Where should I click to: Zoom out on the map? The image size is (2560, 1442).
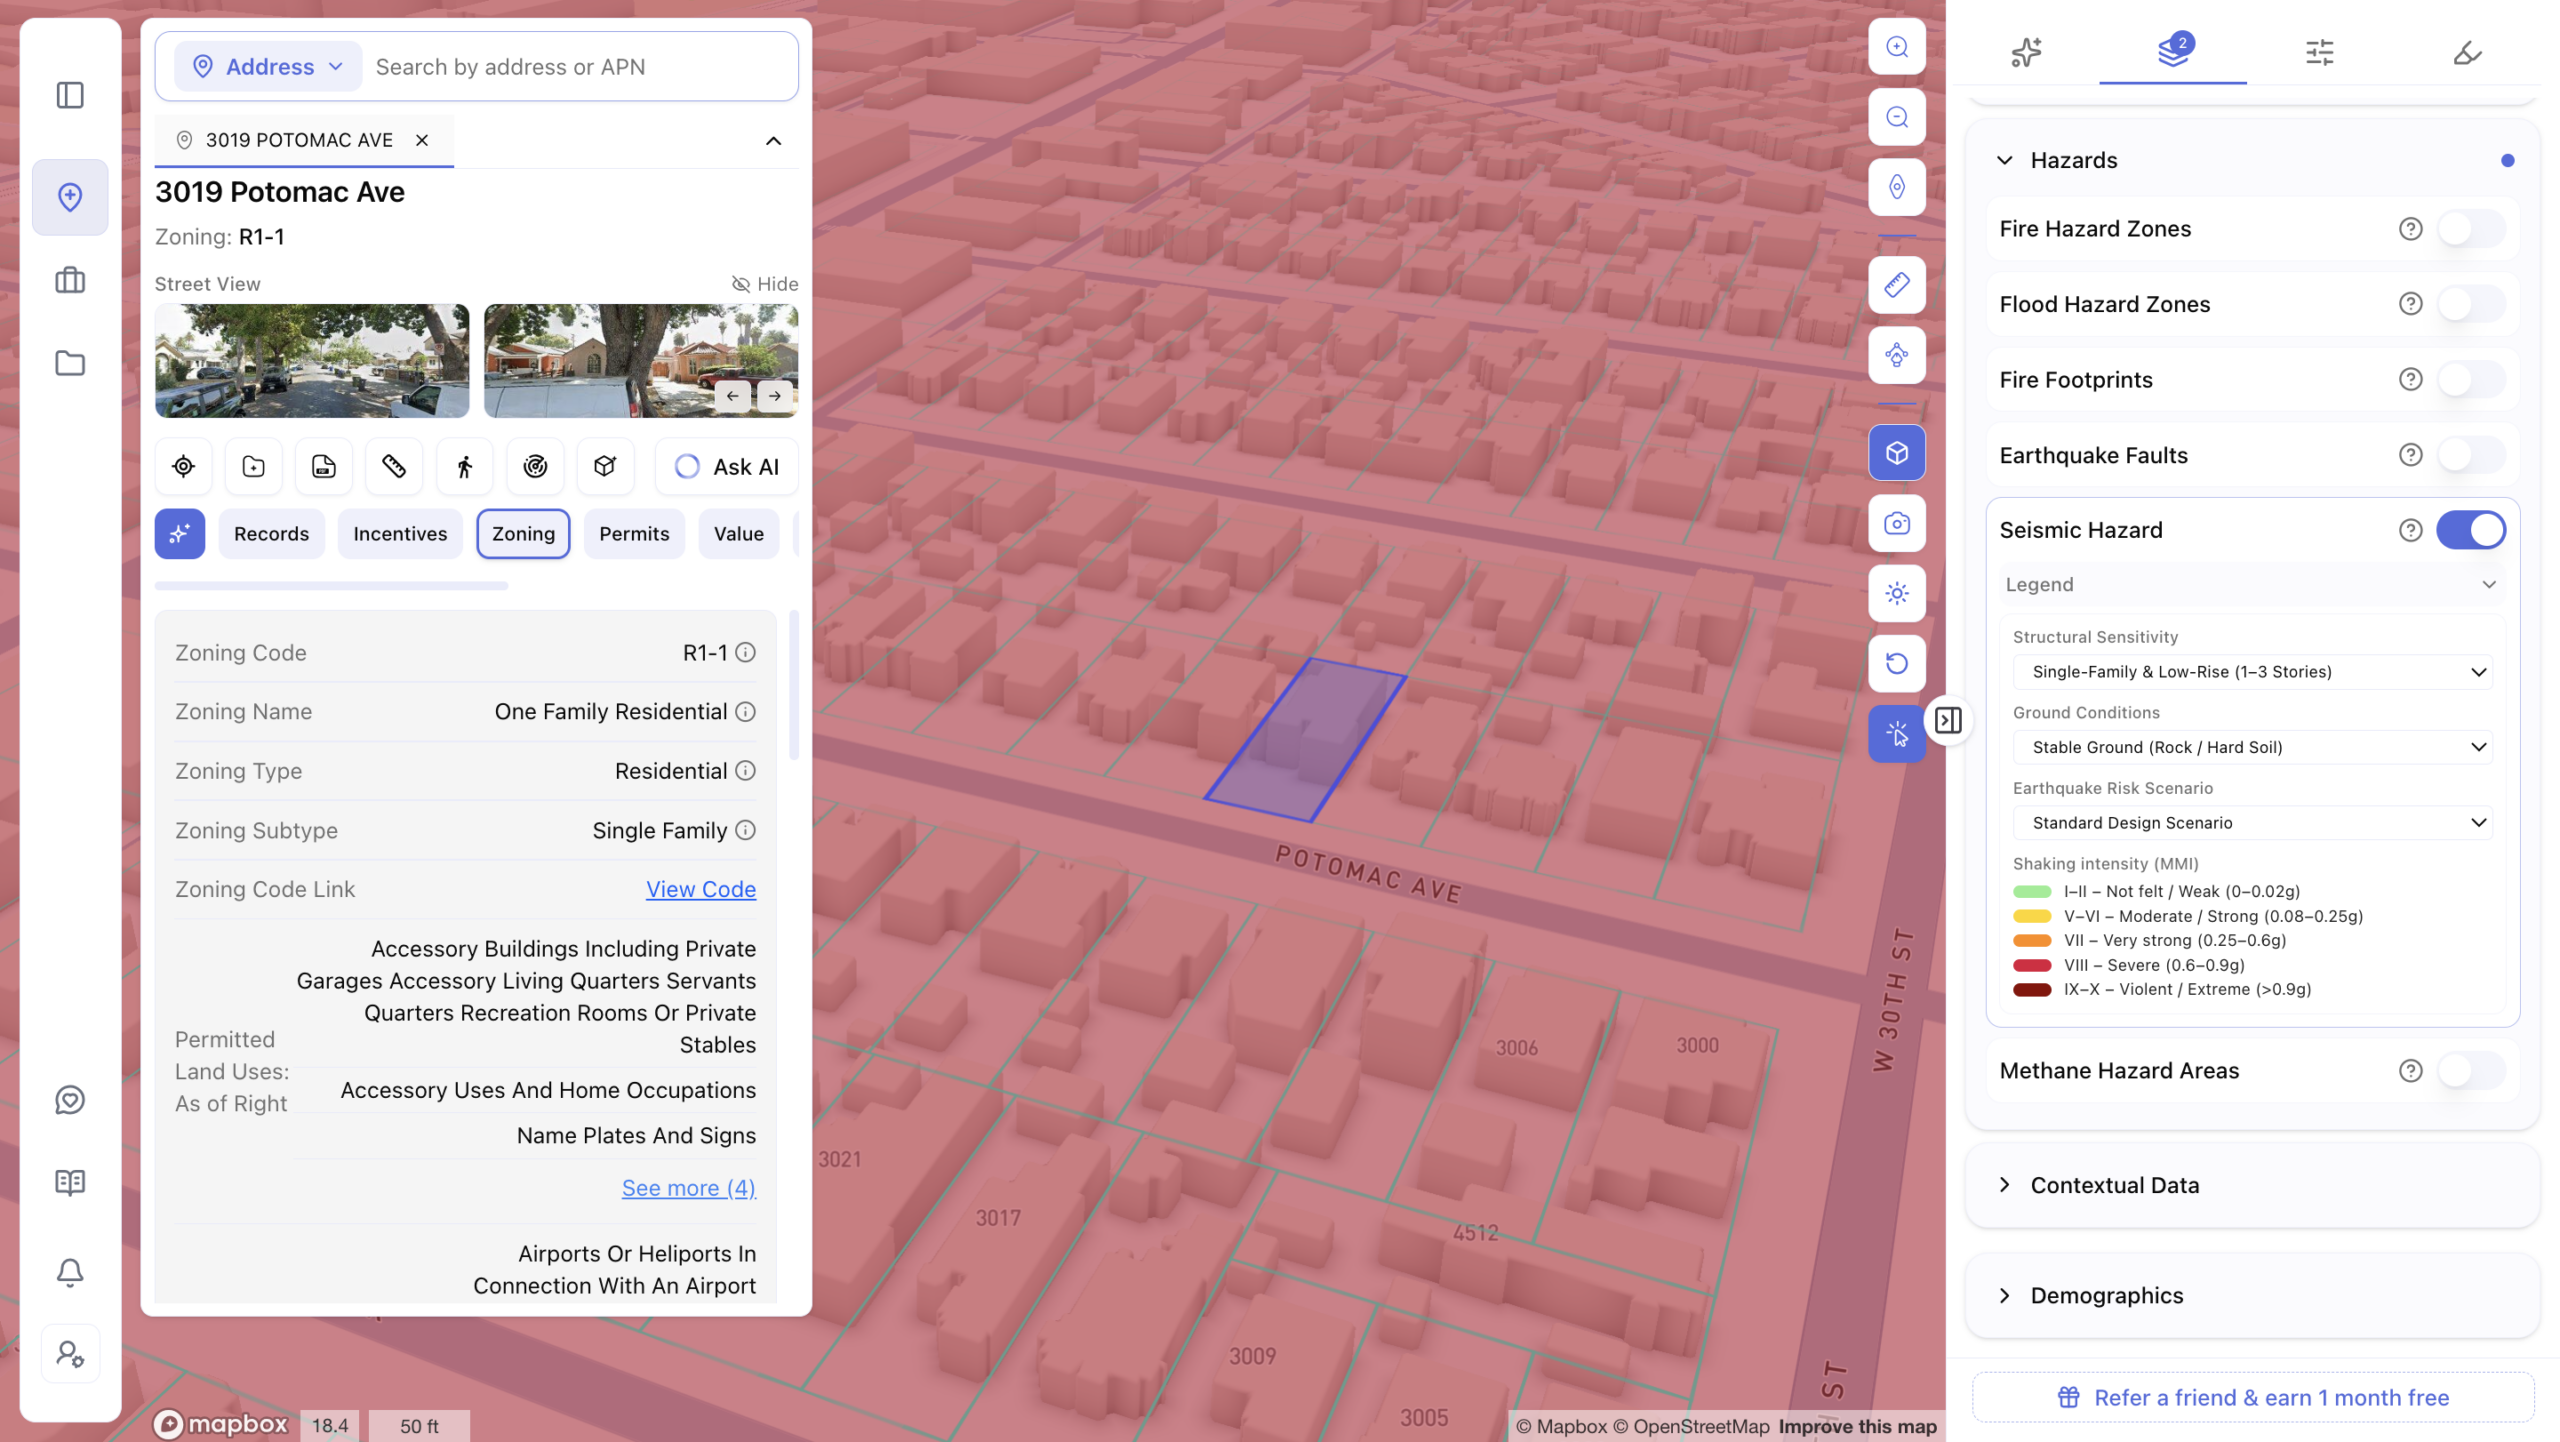[1897, 117]
